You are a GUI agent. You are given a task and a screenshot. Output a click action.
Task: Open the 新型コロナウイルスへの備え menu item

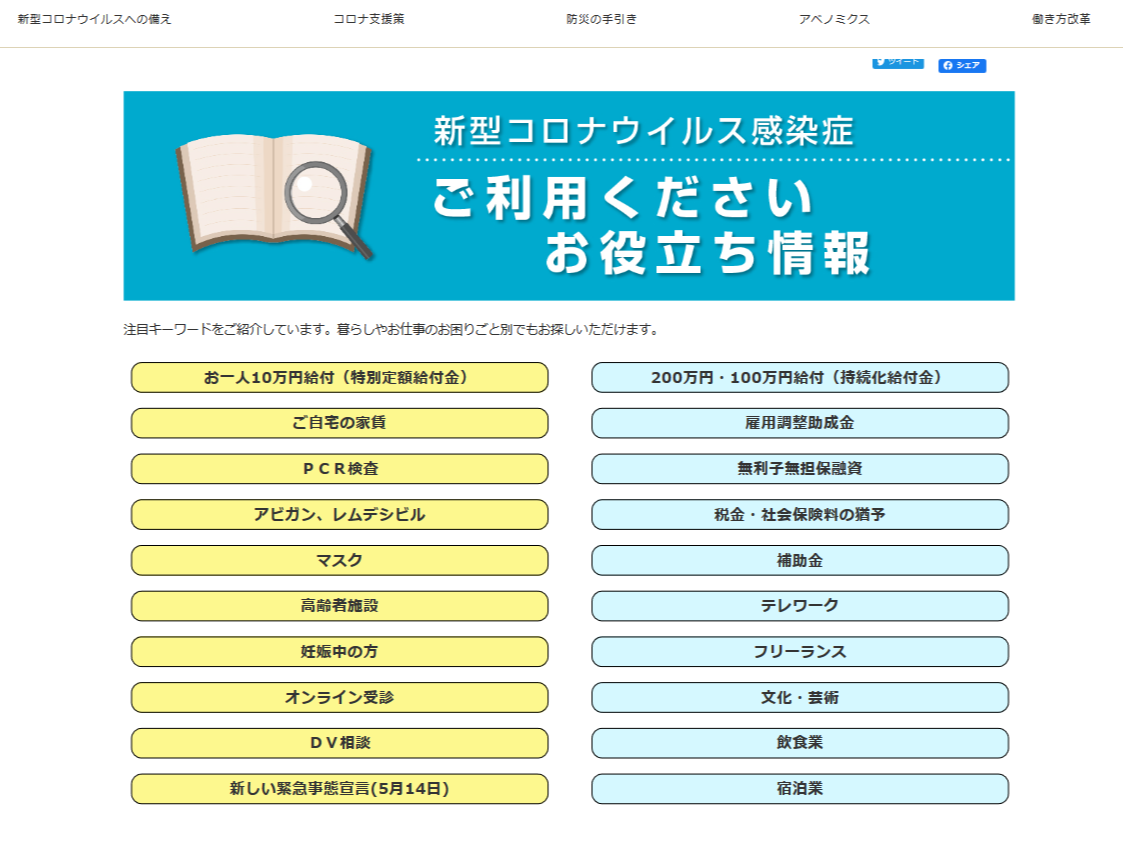pyautogui.click(x=93, y=17)
